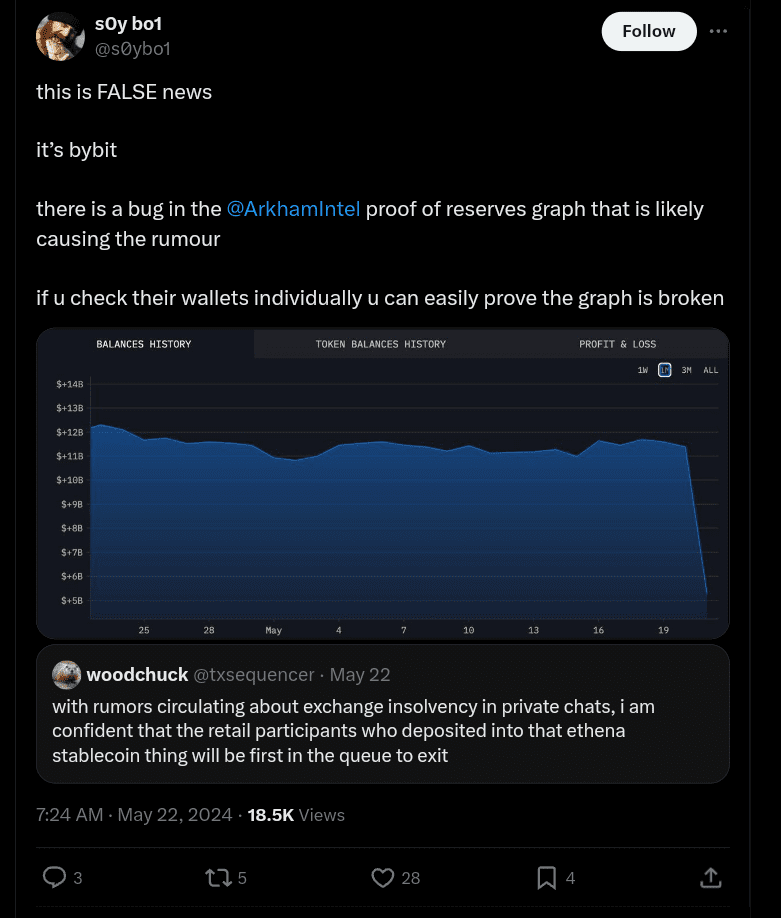Bookmark the post

[546, 877]
